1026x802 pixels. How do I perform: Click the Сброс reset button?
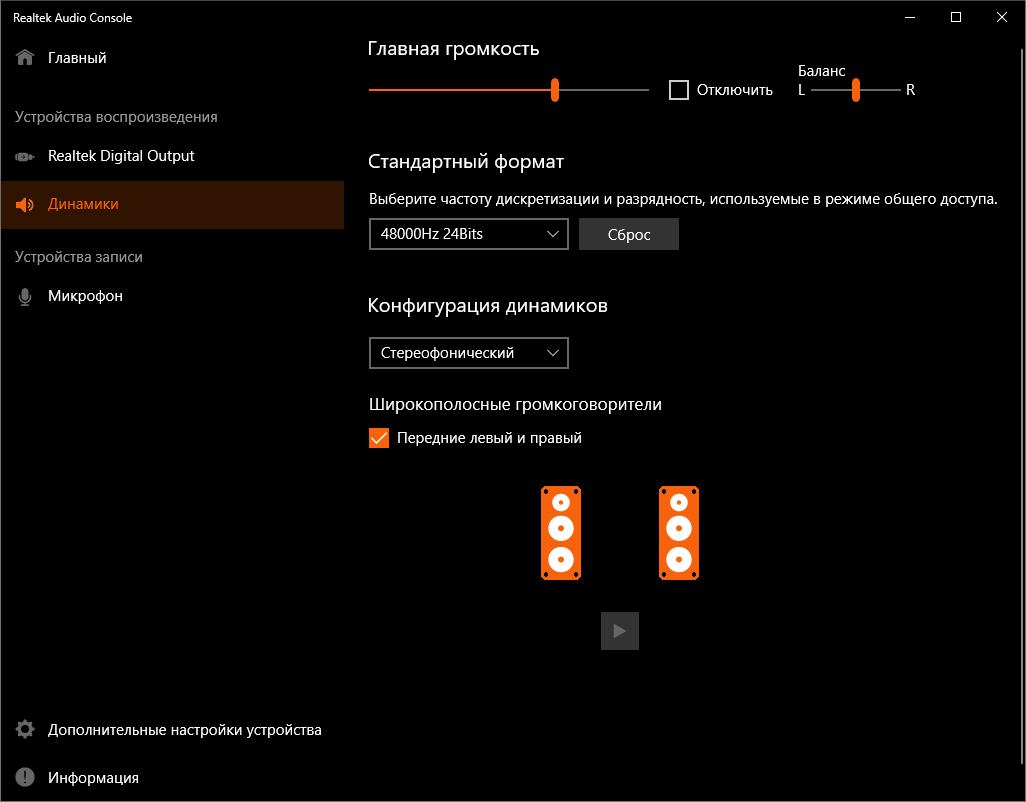pos(628,234)
